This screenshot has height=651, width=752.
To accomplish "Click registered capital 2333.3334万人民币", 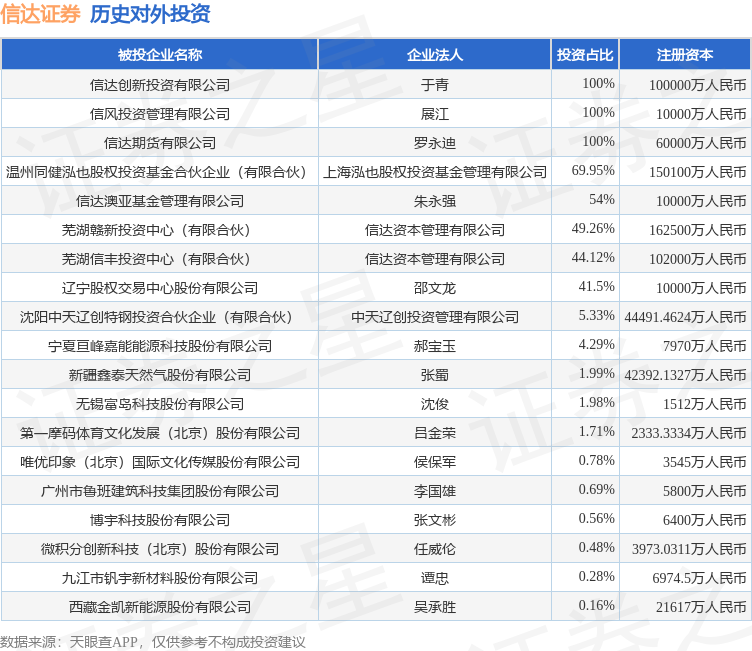I will tap(689, 433).
